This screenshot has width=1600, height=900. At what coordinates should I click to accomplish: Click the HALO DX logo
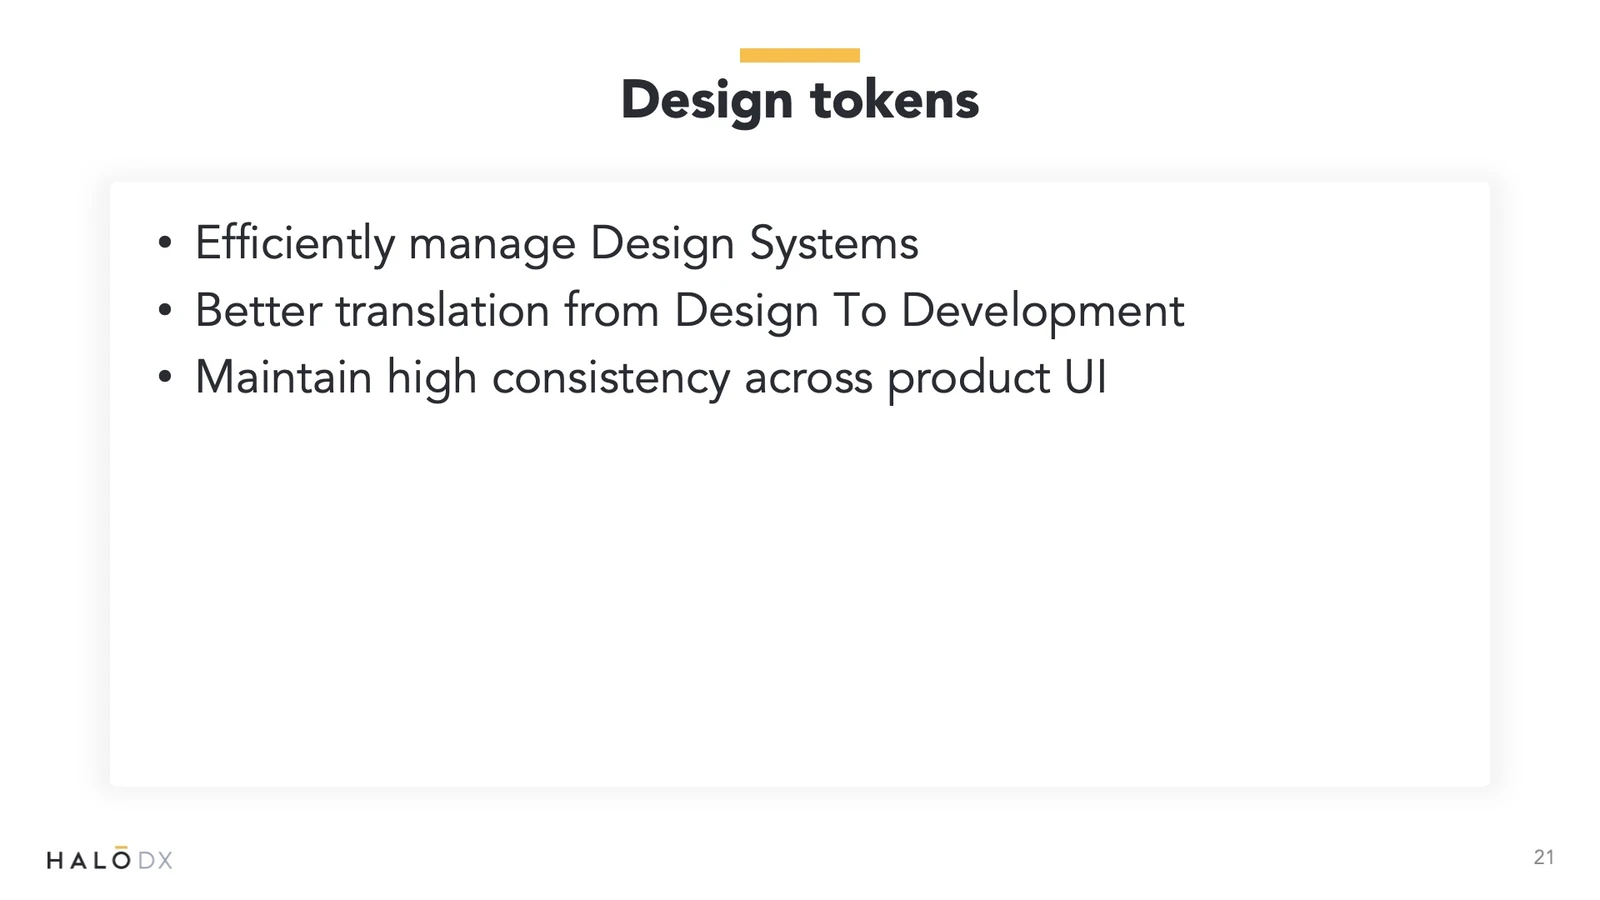click(x=109, y=859)
